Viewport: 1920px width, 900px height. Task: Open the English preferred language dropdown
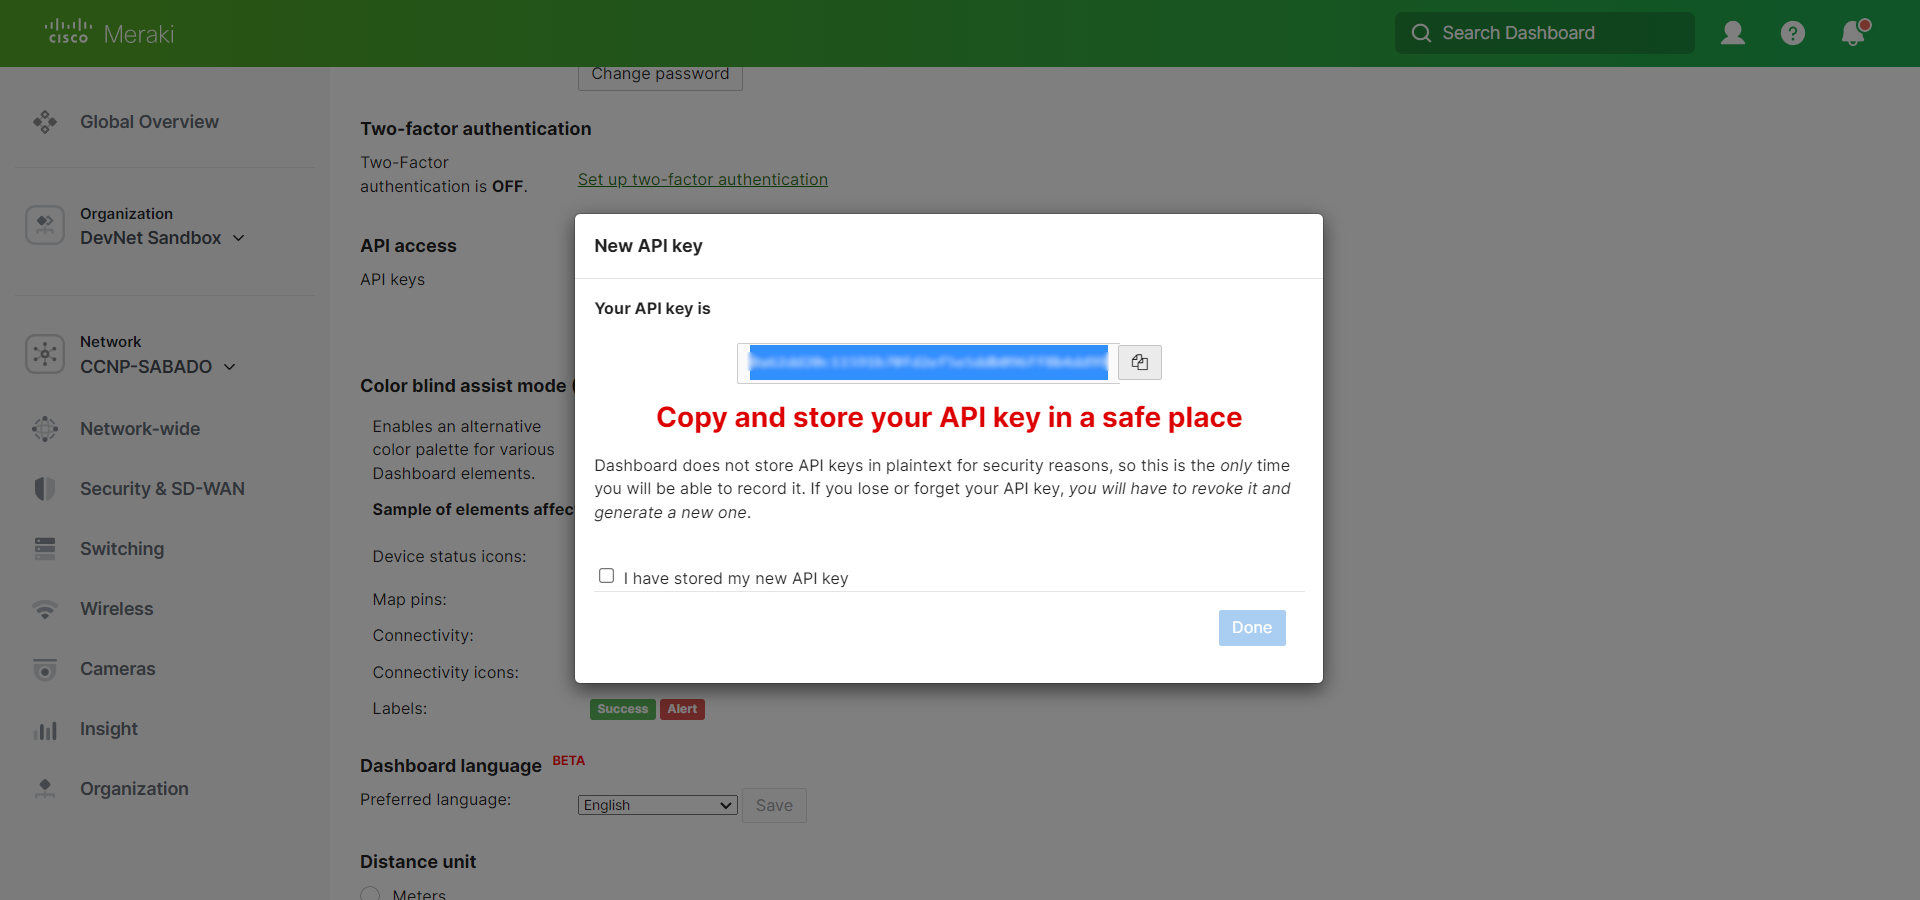pyautogui.click(x=657, y=805)
